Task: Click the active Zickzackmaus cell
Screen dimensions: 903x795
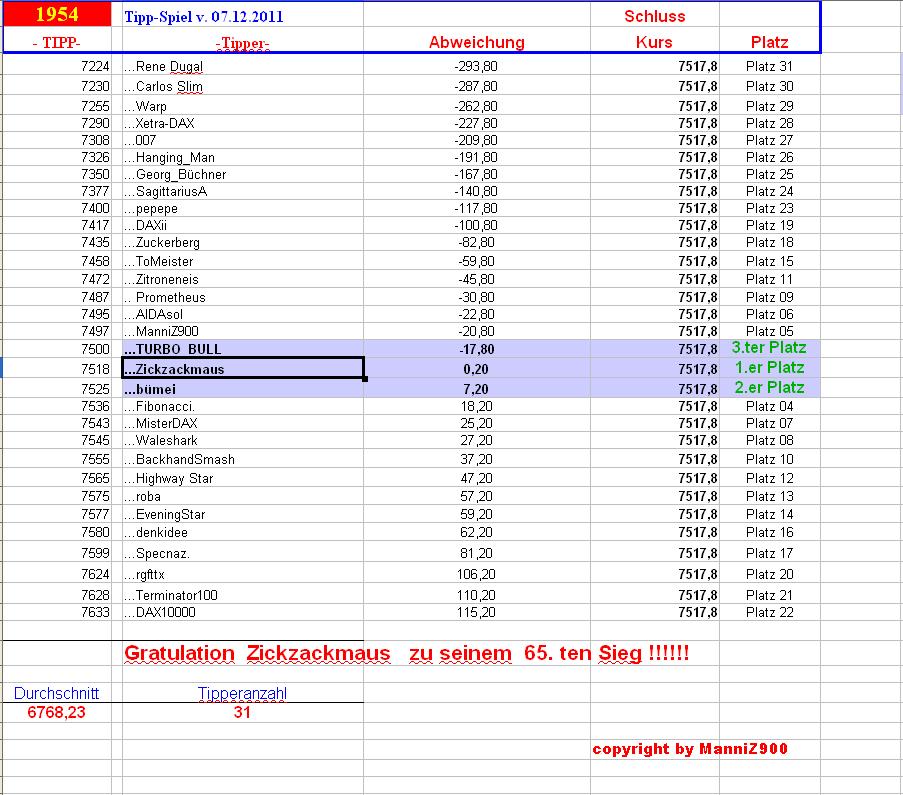Action: [x=242, y=369]
